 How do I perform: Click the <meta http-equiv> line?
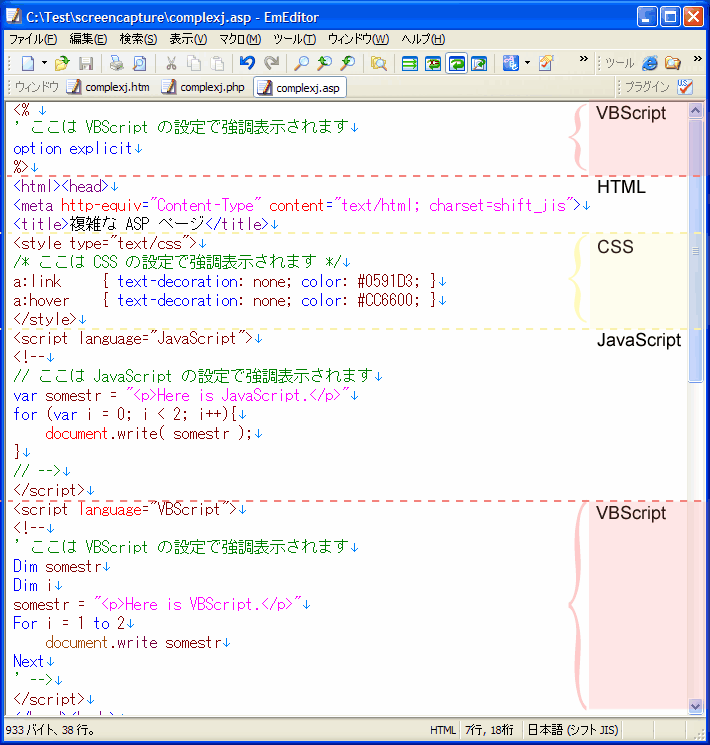[297, 206]
